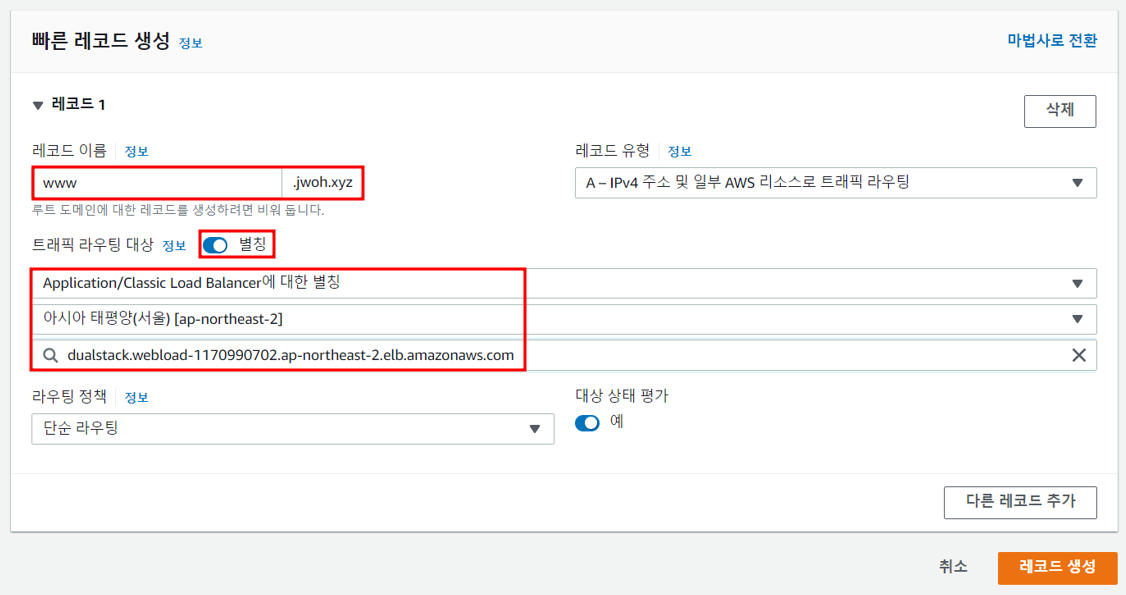Open 정보 link next to 라우팅 정책
This screenshot has height=595, width=1126.
(x=136, y=398)
